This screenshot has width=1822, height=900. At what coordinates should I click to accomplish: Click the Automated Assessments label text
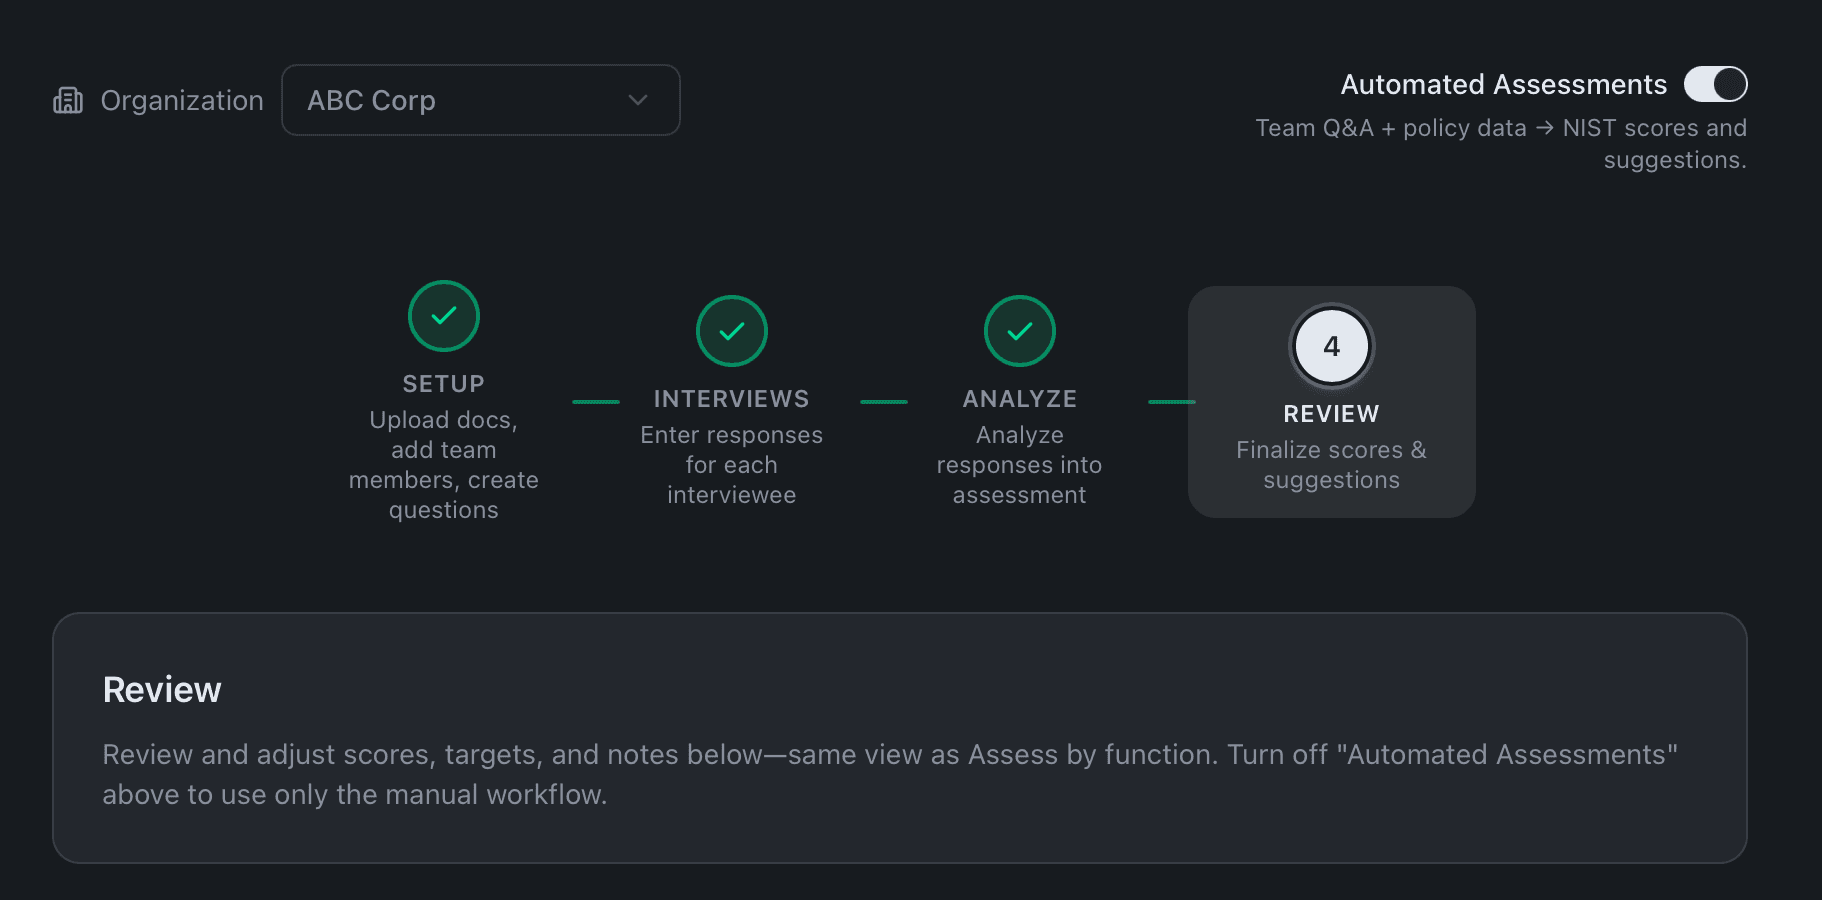pyautogui.click(x=1502, y=84)
